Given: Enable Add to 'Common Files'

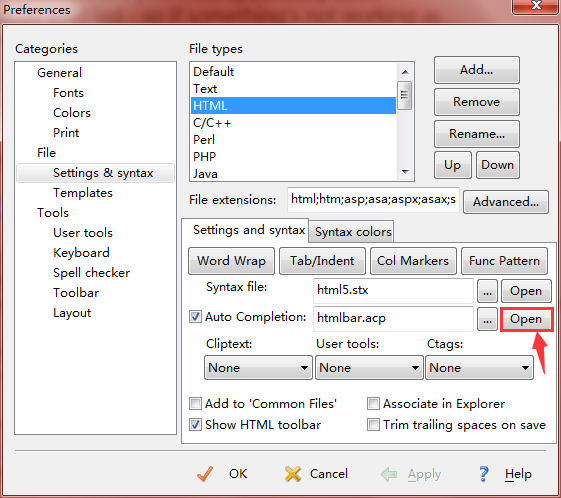Looking at the screenshot, I should [195, 404].
